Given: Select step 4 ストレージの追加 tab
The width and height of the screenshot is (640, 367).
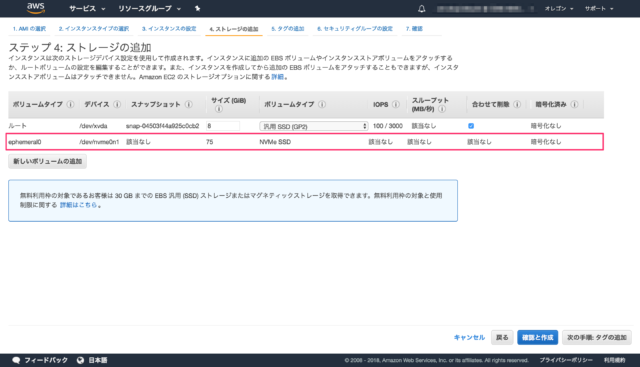Looking at the screenshot, I should tap(234, 29).
